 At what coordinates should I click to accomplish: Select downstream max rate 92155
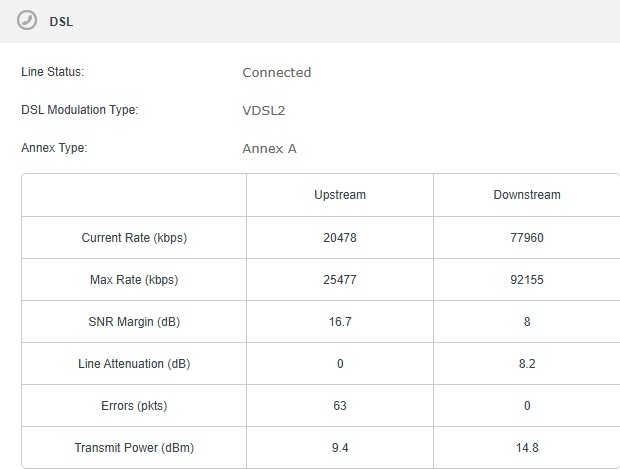click(x=527, y=280)
